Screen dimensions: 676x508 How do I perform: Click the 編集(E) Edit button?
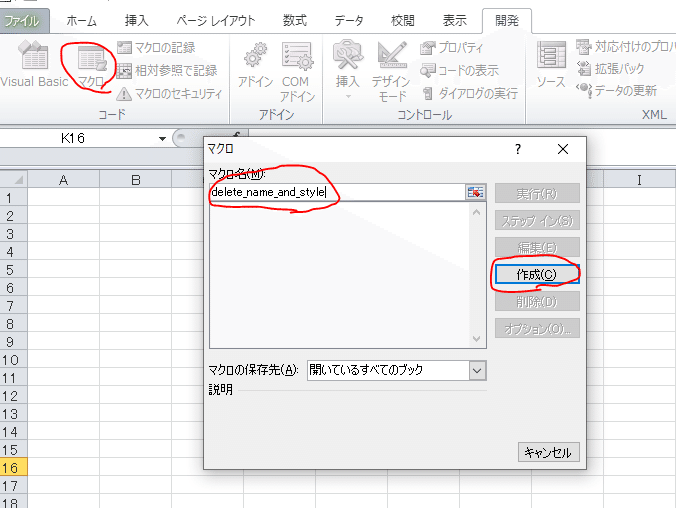click(537, 248)
